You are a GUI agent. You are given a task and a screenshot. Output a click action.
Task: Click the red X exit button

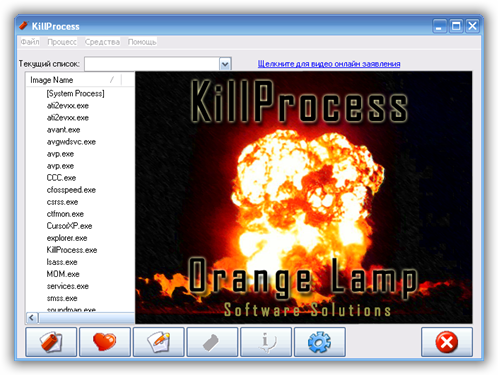(x=447, y=342)
